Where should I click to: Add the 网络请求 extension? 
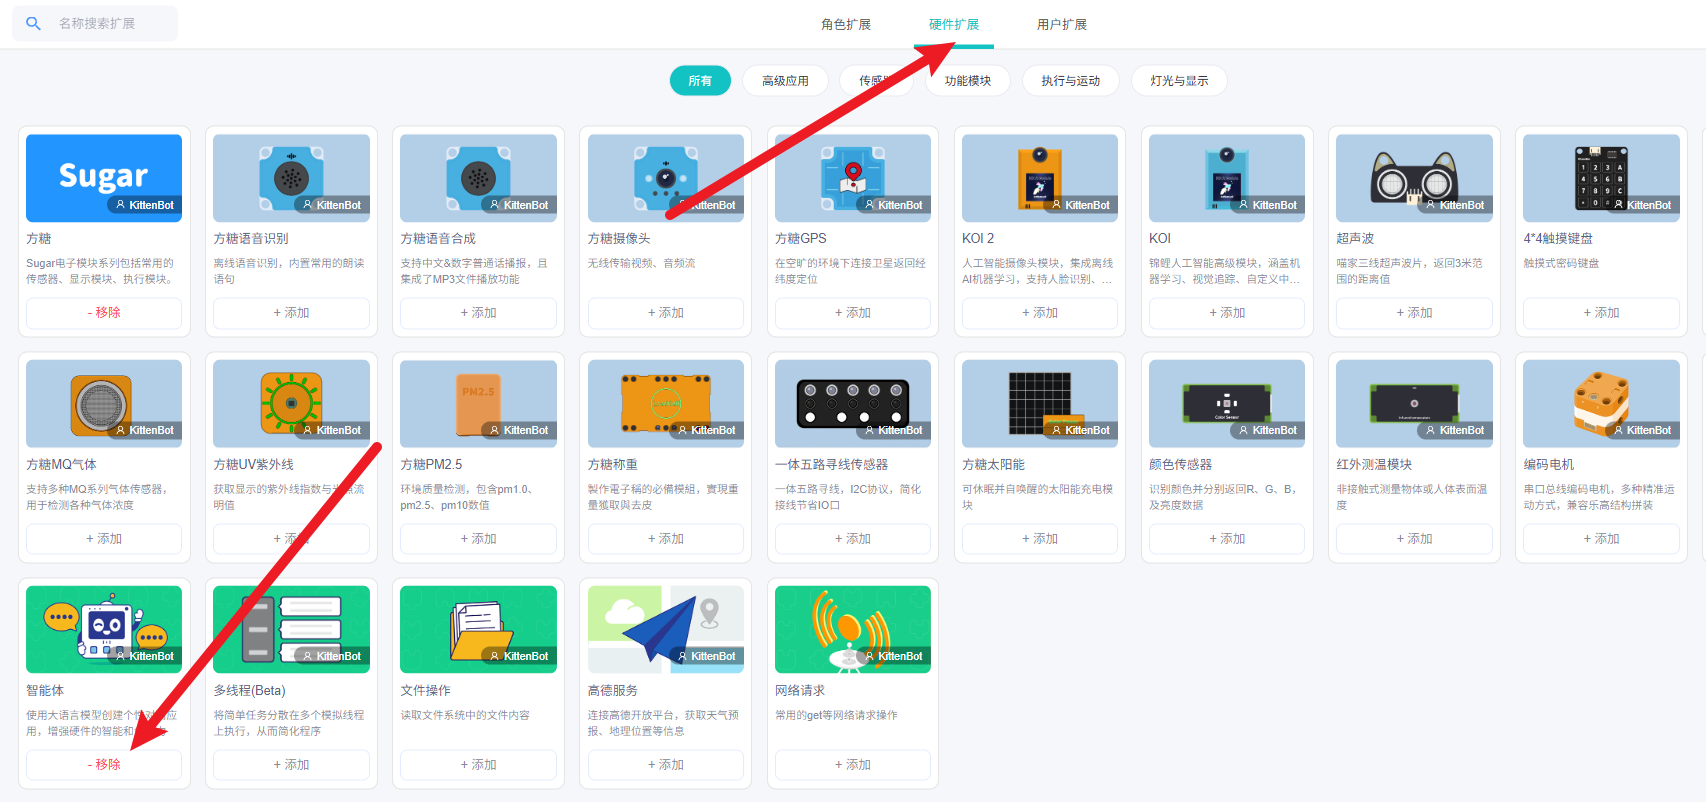853,765
